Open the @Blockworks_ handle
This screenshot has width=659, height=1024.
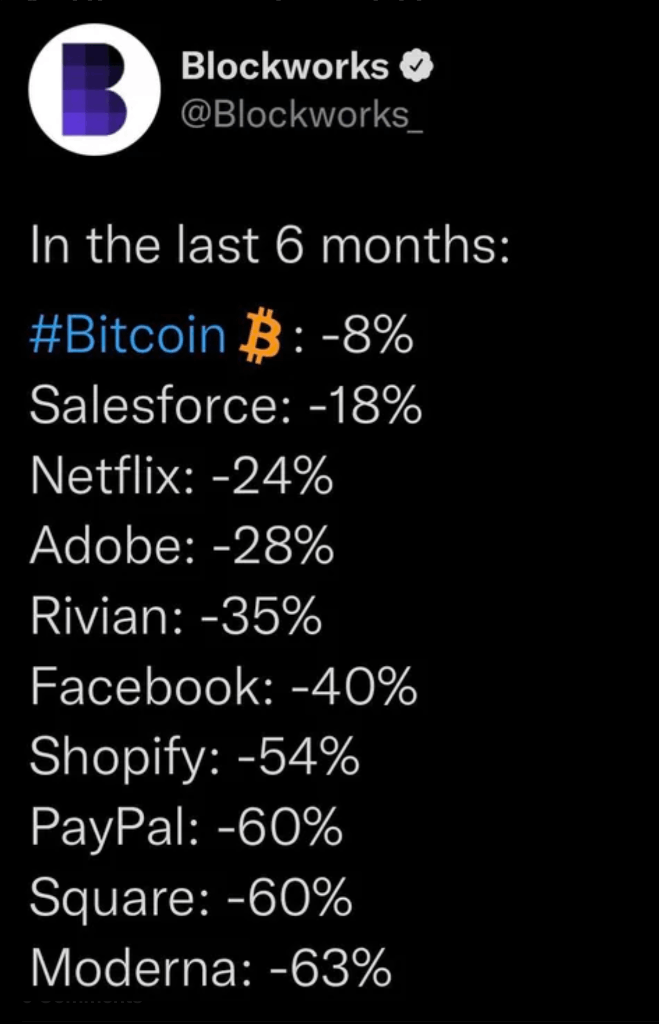pyautogui.click(x=302, y=115)
